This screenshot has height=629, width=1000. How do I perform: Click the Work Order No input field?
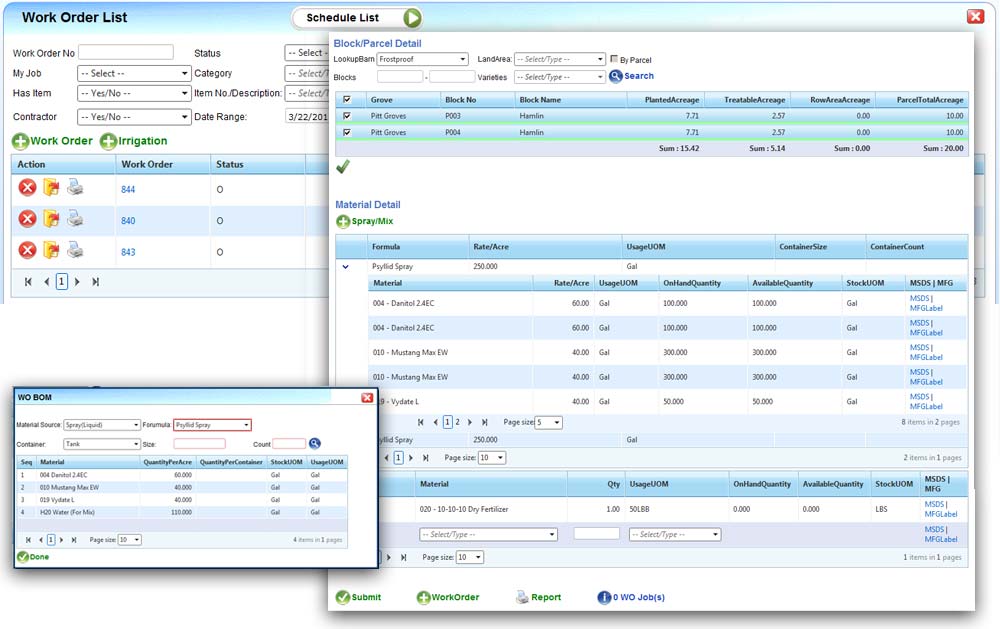click(x=126, y=52)
